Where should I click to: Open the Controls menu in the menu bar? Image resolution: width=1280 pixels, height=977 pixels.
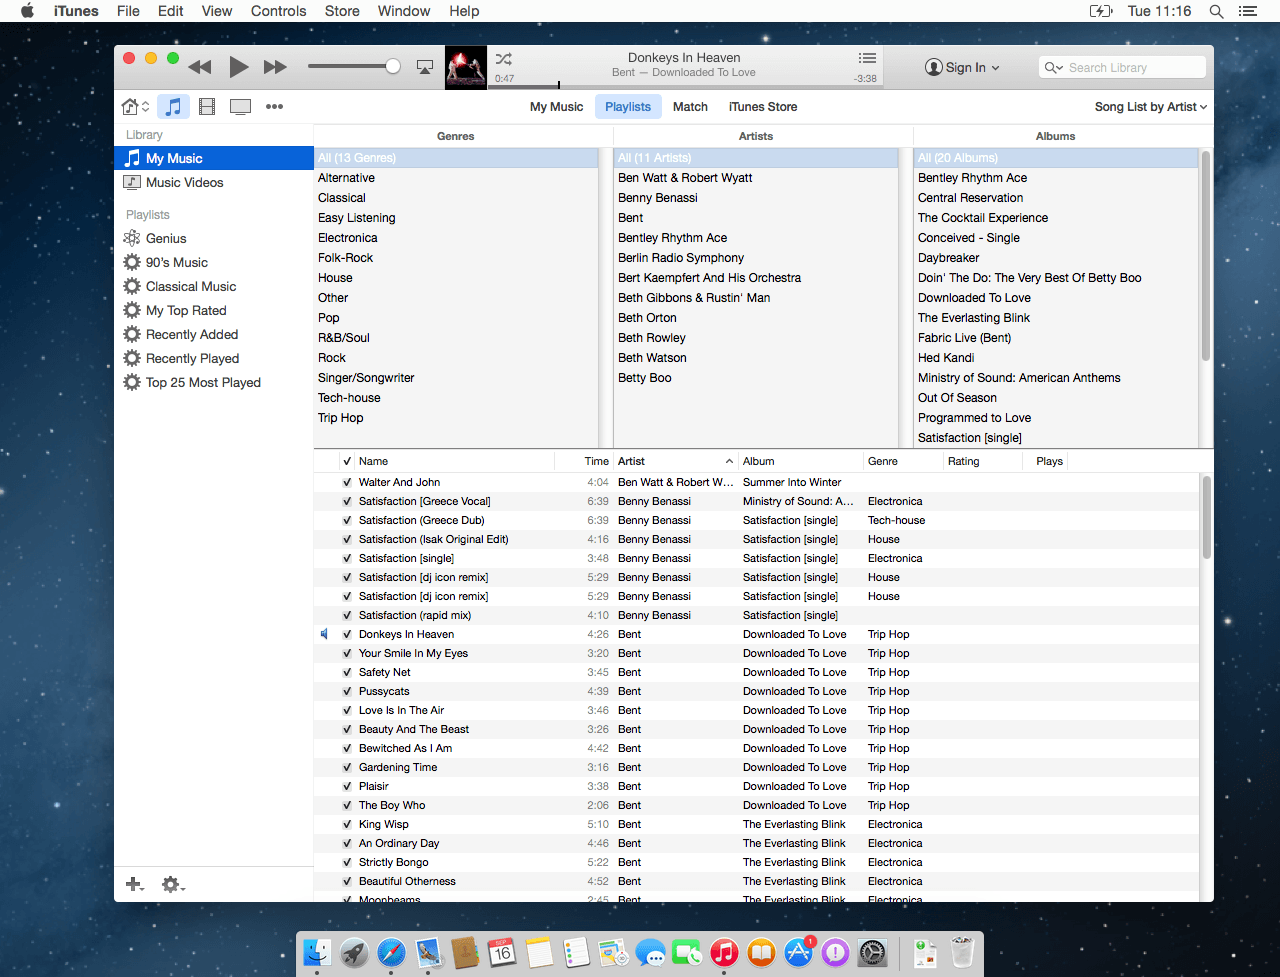(x=278, y=11)
